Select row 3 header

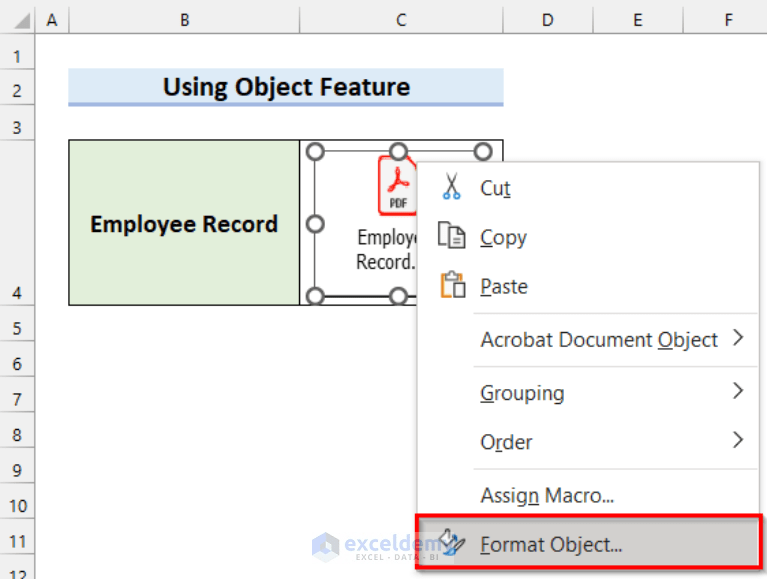point(17,123)
